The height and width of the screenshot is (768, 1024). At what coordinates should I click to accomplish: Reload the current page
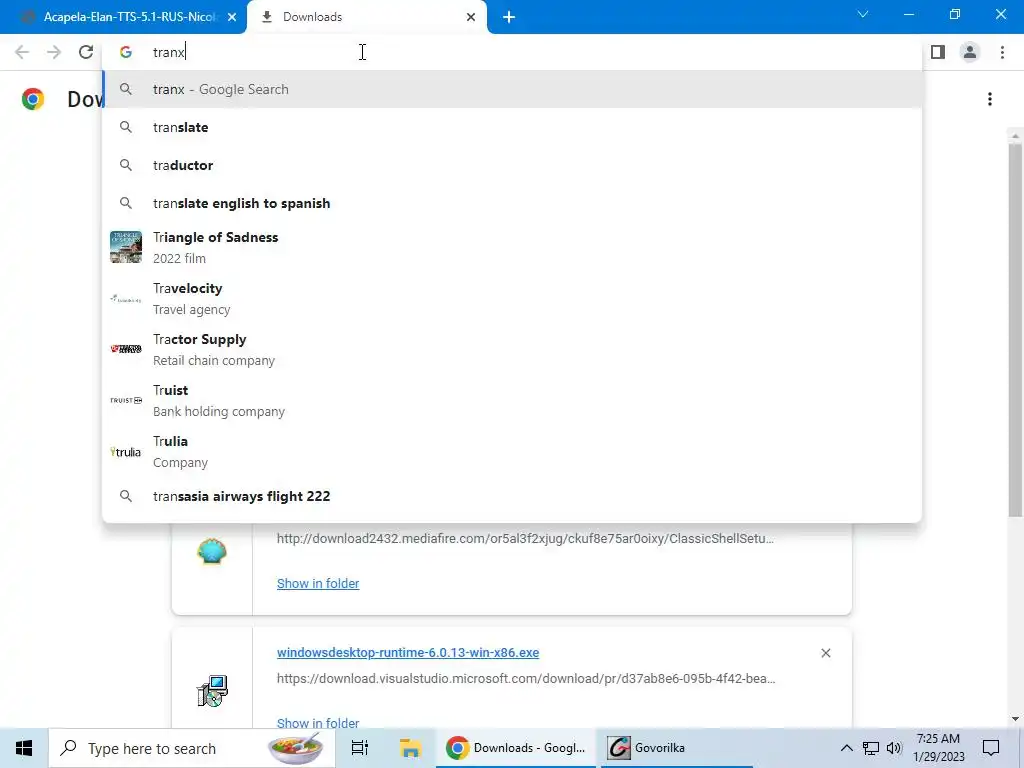click(x=86, y=52)
